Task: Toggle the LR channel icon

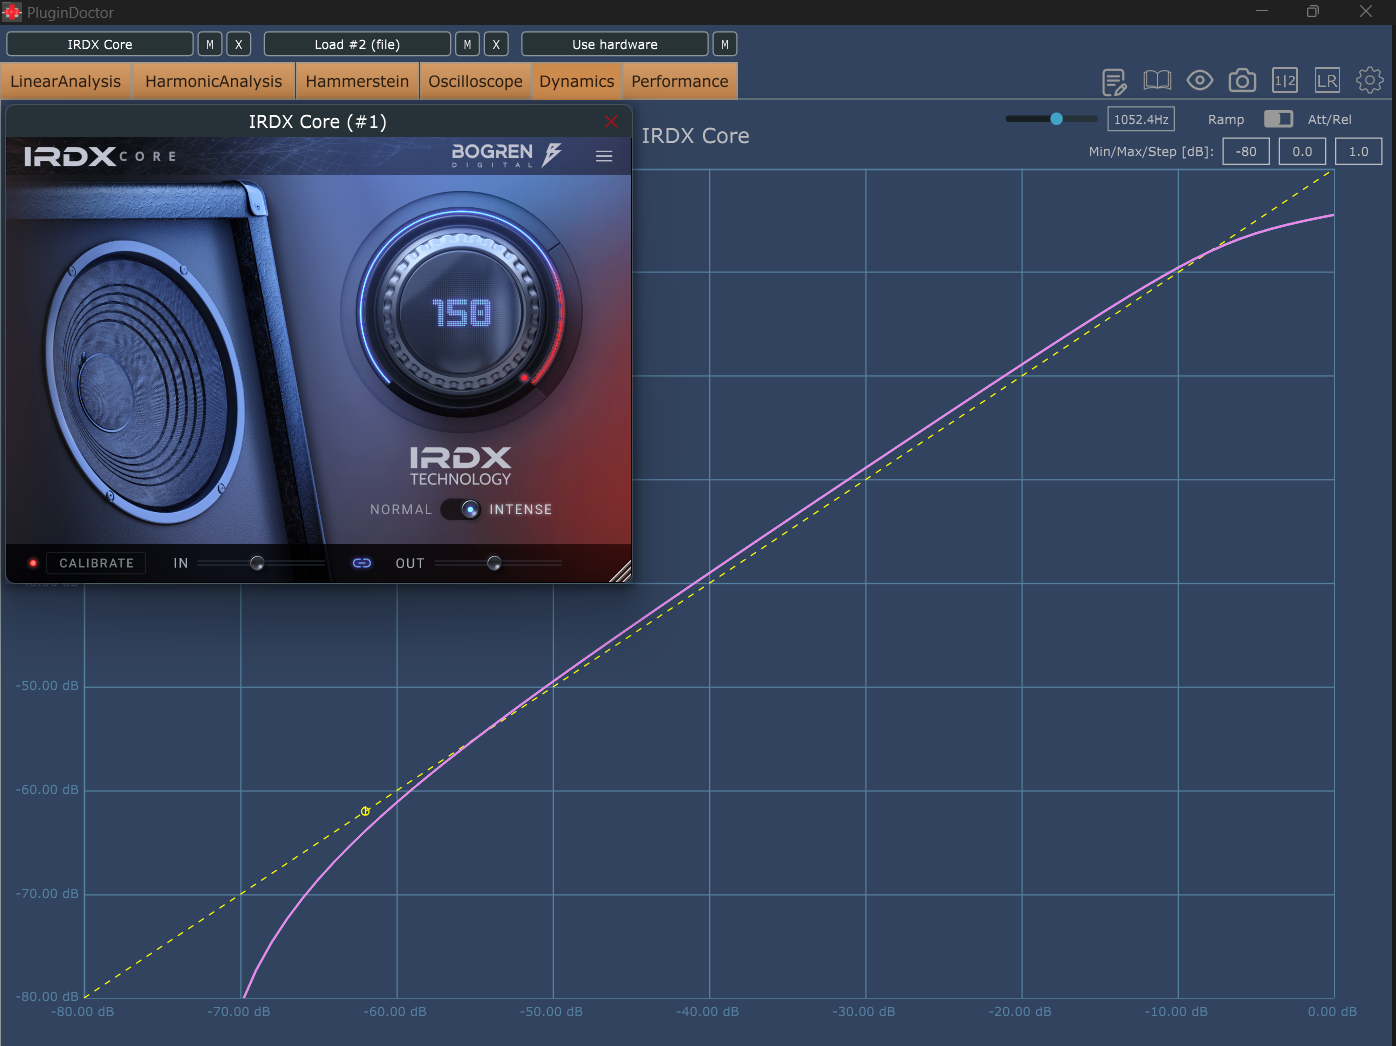Action: (x=1327, y=81)
